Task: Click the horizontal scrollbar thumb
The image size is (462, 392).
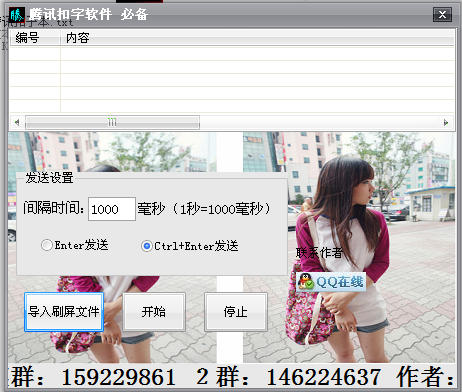Action: [112, 122]
